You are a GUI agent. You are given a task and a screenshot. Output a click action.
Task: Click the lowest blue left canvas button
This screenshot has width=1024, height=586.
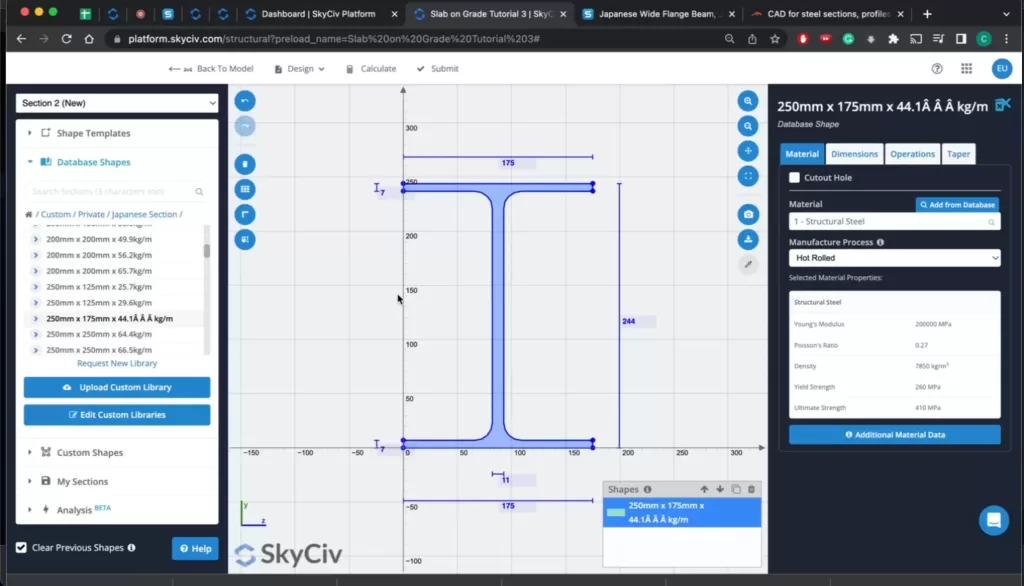point(245,240)
